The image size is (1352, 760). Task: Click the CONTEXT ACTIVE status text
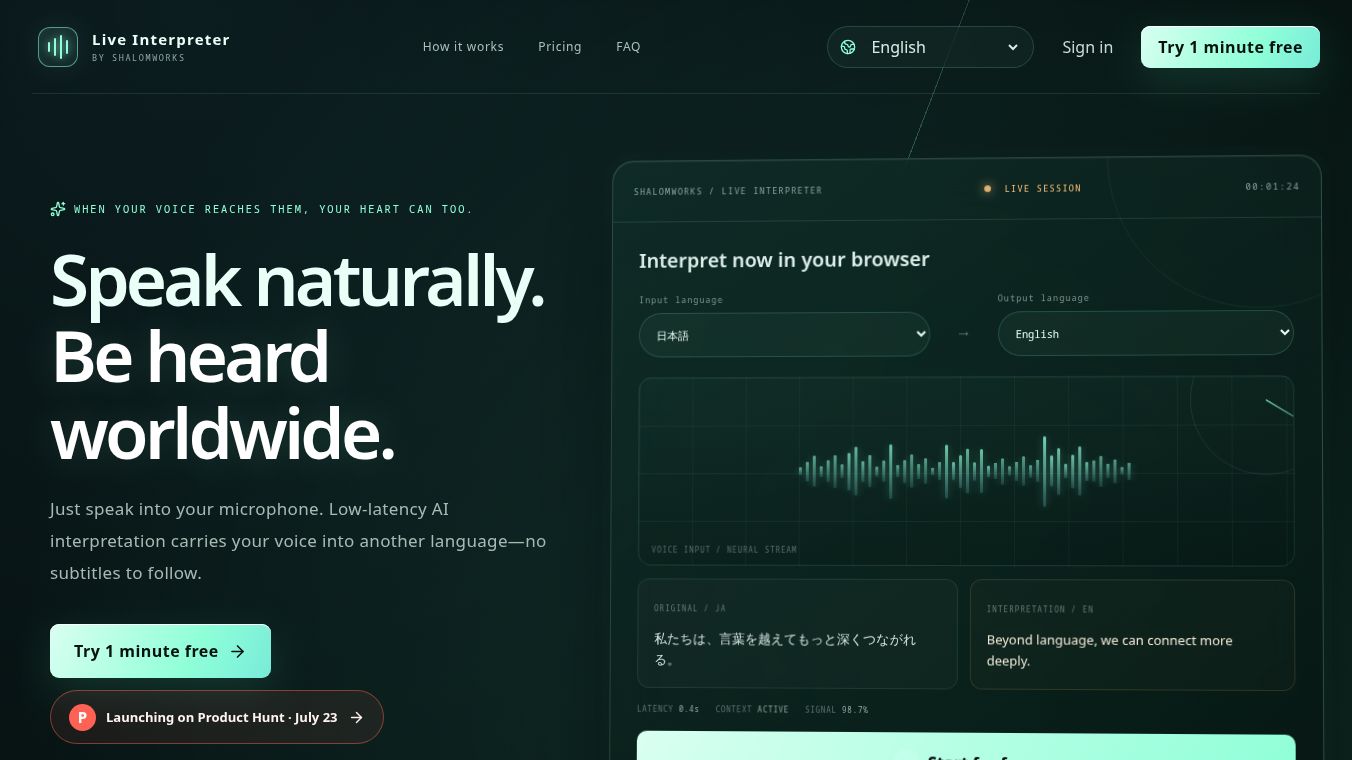(x=752, y=709)
